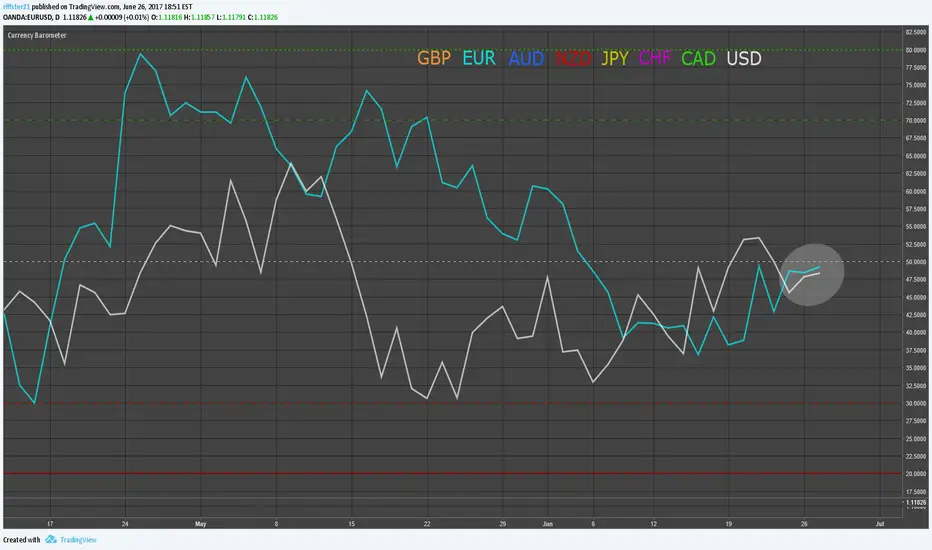Click the Jun date axis label

click(548, 524)
